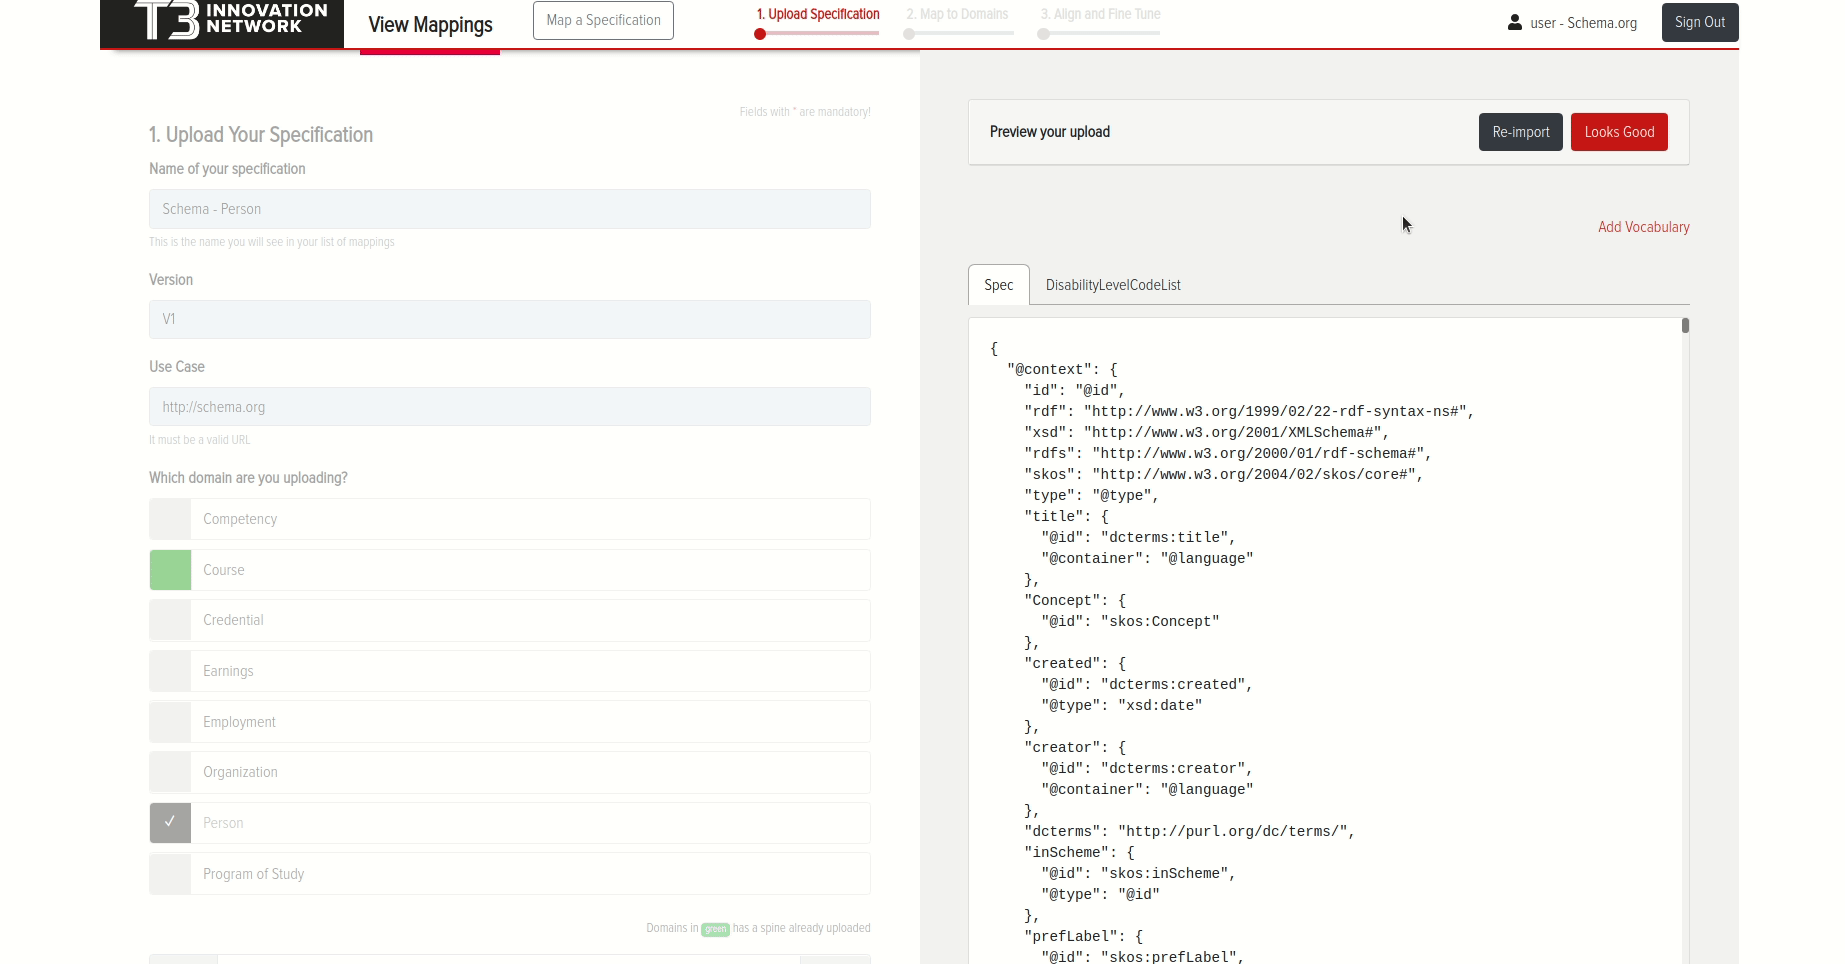Uncheck the Person domain checkbox

170,823
